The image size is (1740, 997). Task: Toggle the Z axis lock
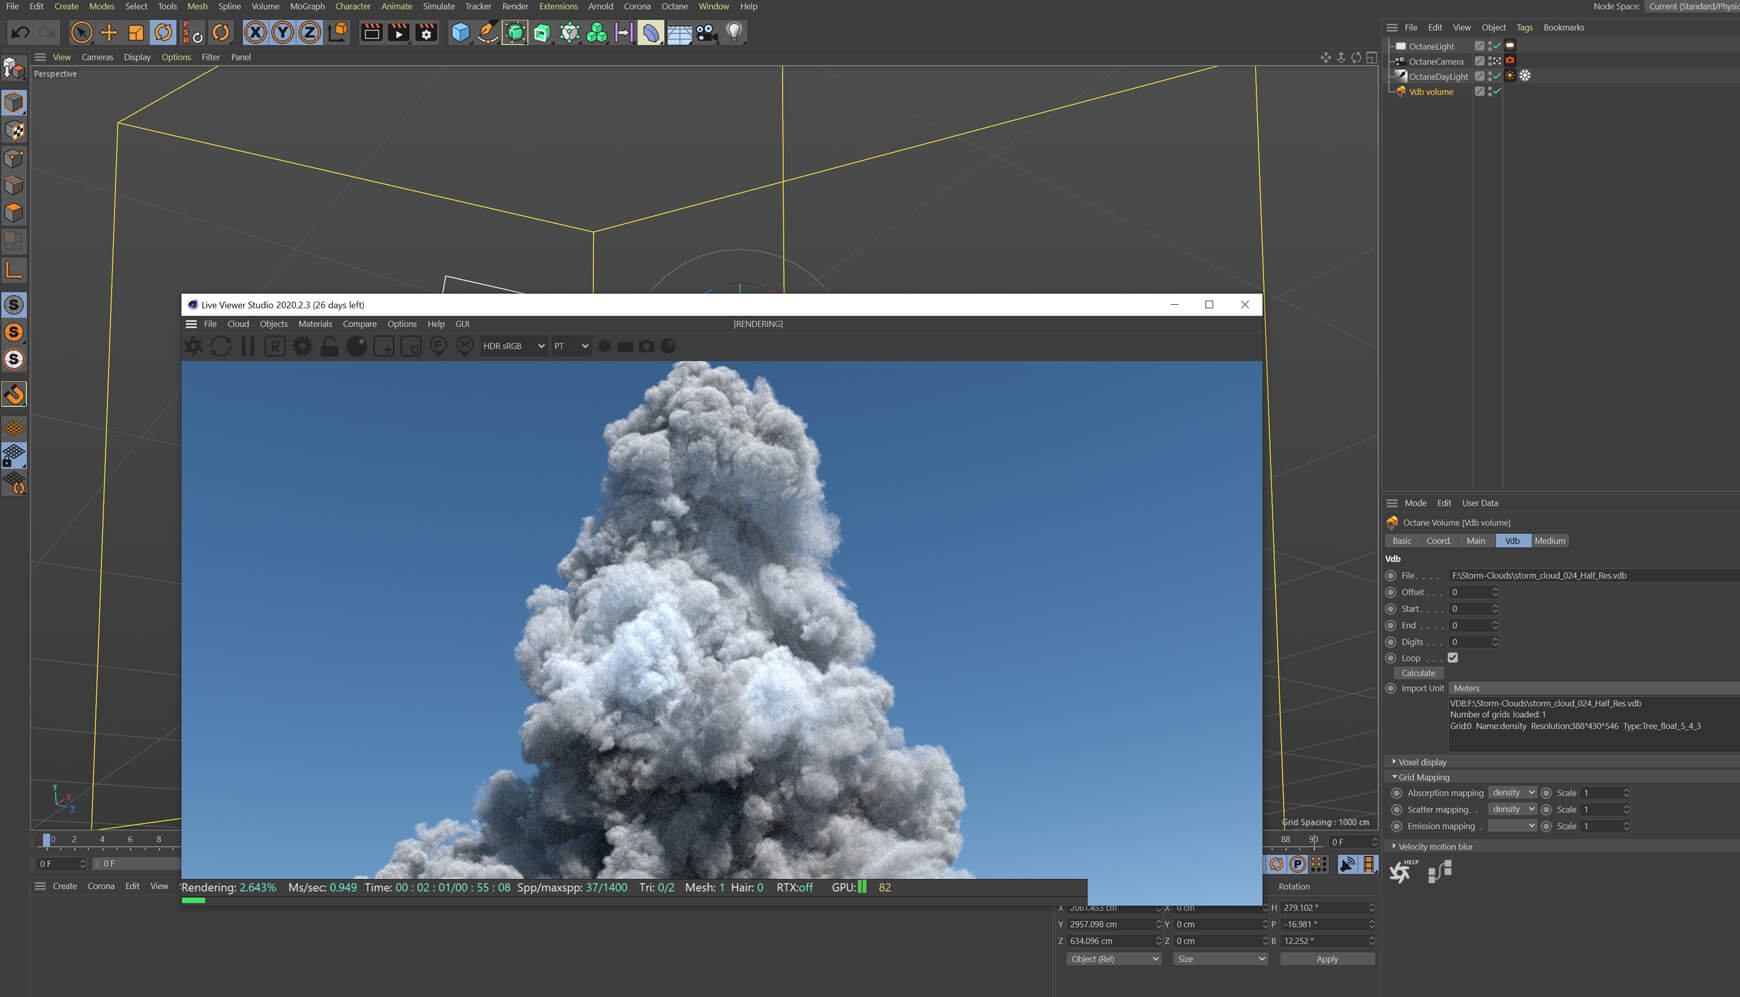pos(310,33)
